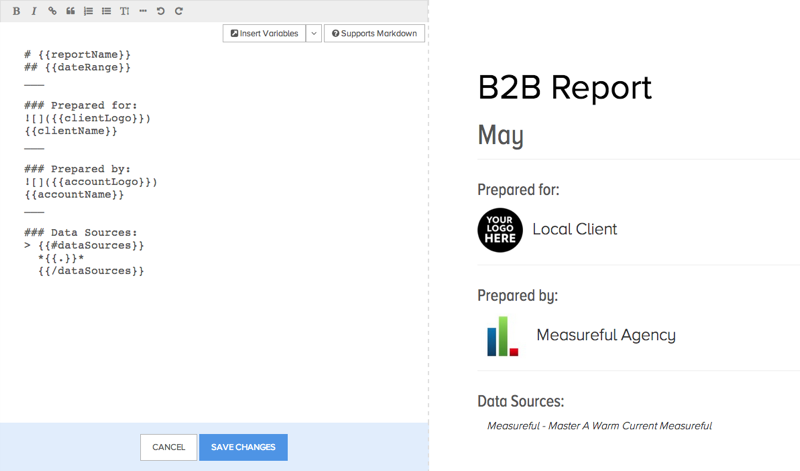Cancel editing the report cover
800x471 pixels.
click(168, 447)
